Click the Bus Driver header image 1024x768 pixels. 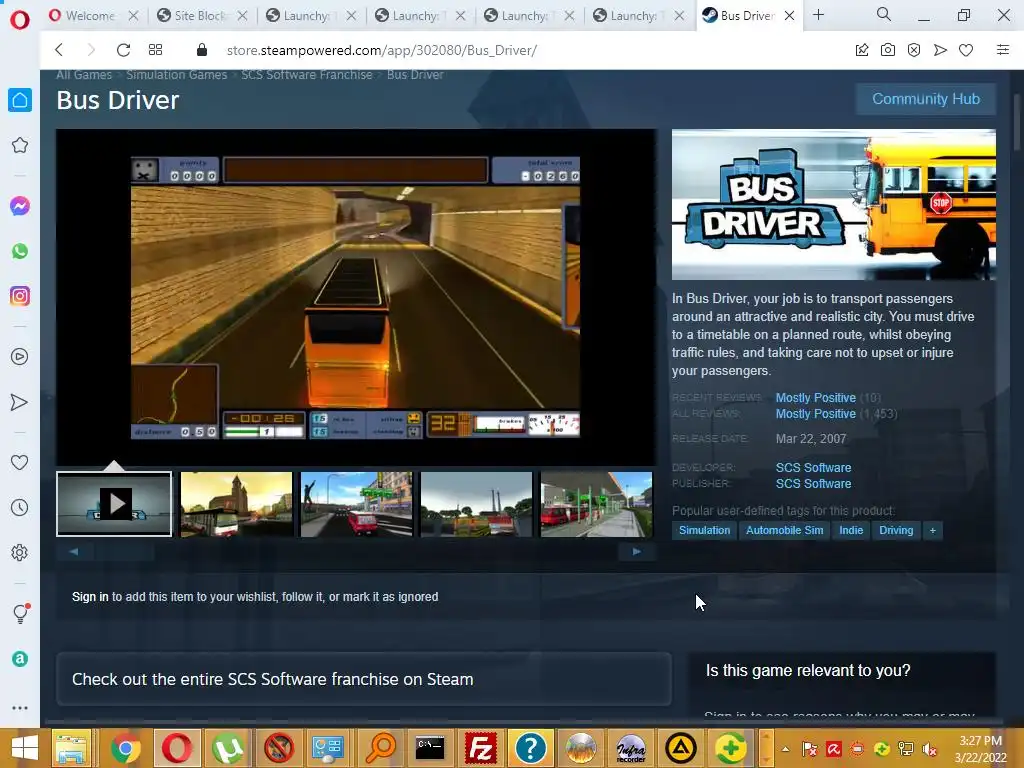point(834,204)
